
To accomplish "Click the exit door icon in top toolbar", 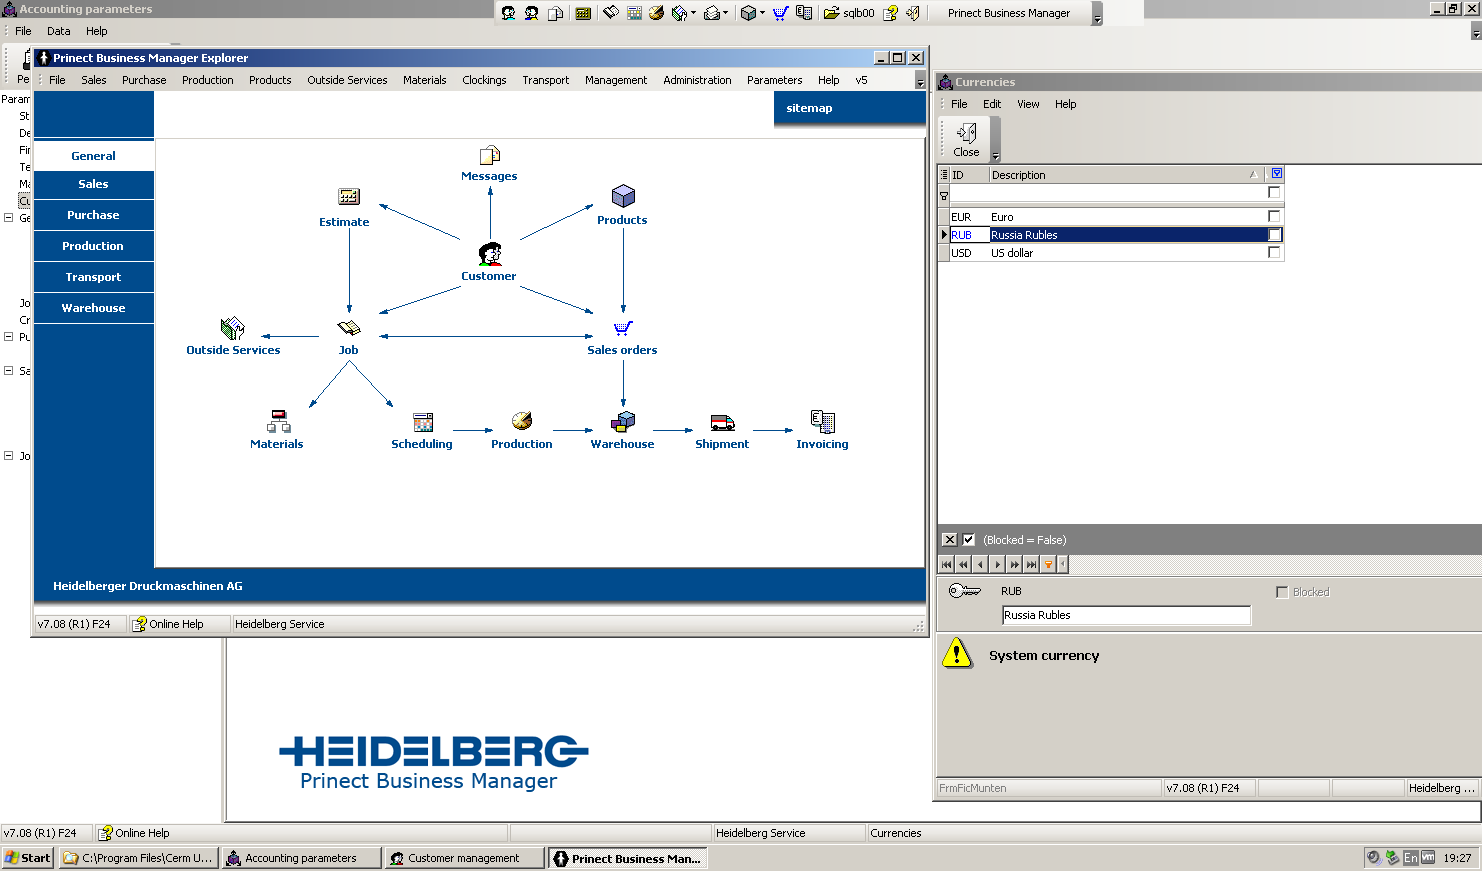I will coord(913,13).
